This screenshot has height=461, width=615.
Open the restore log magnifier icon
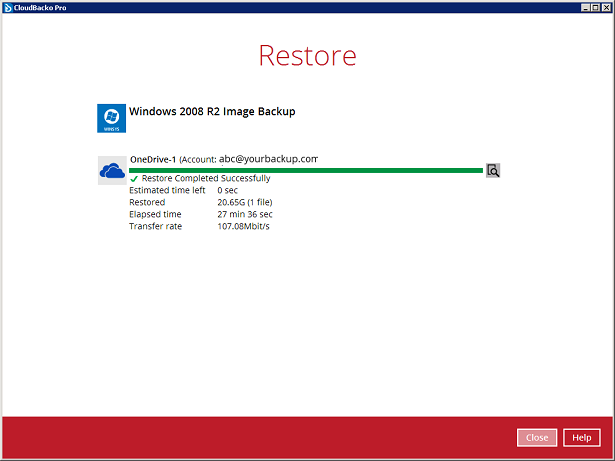493,171
